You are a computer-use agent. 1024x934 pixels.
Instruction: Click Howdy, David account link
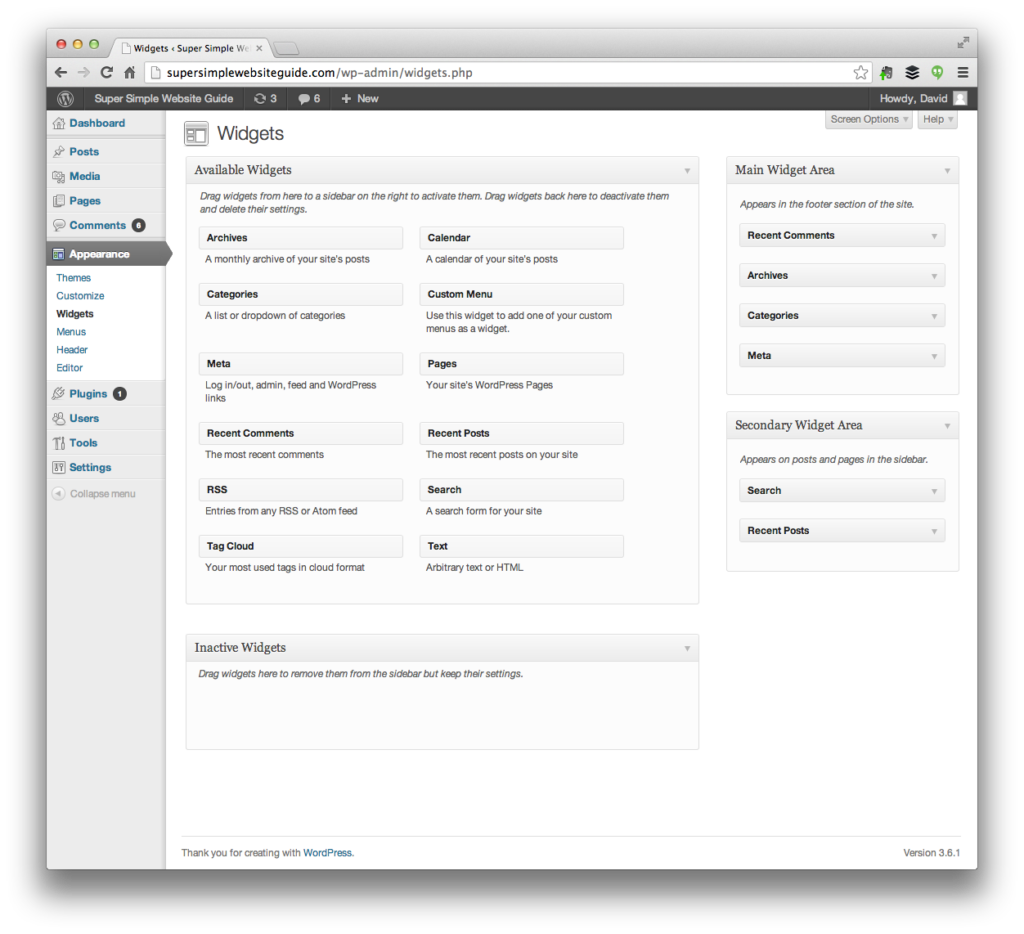913,99
